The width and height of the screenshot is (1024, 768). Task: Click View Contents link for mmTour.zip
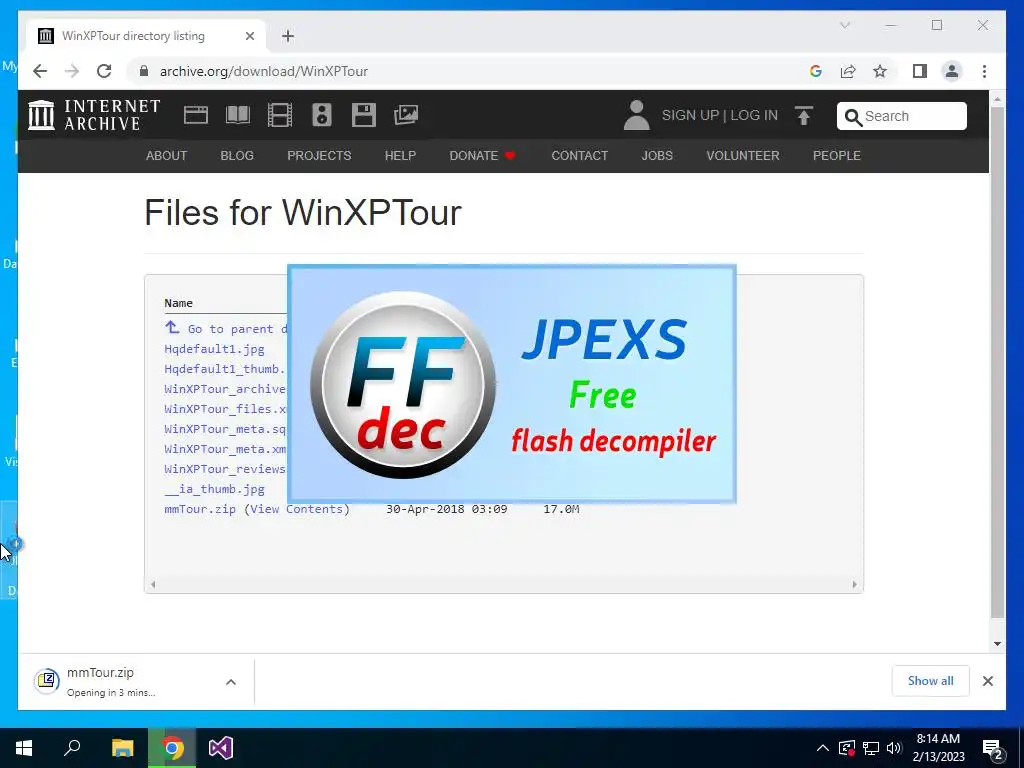coord(298,509)
